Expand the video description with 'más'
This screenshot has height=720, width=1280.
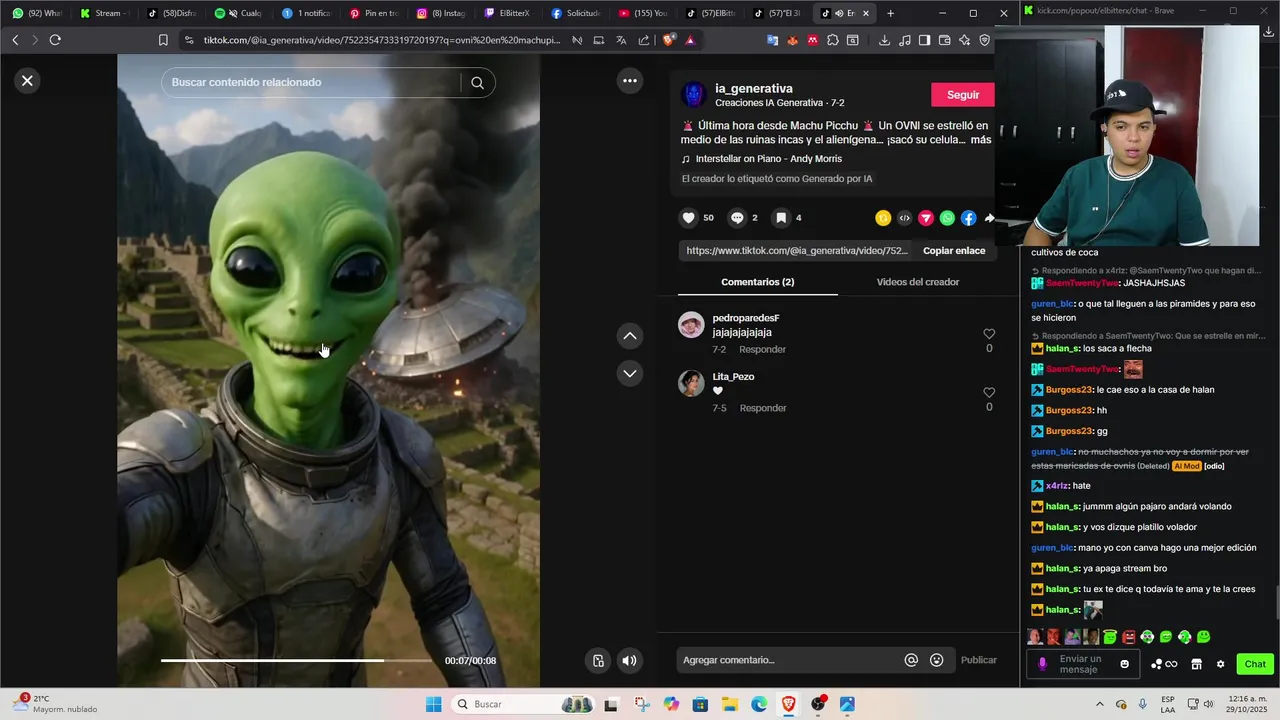point(980,140)
